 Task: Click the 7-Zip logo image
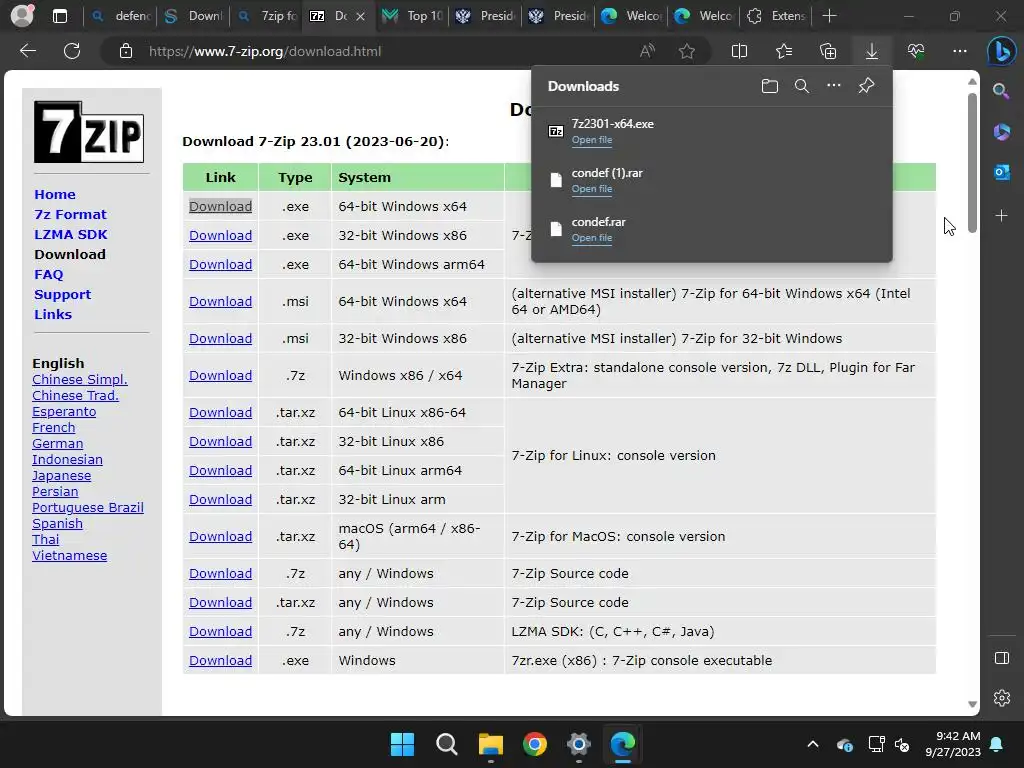tap(89, 132)
